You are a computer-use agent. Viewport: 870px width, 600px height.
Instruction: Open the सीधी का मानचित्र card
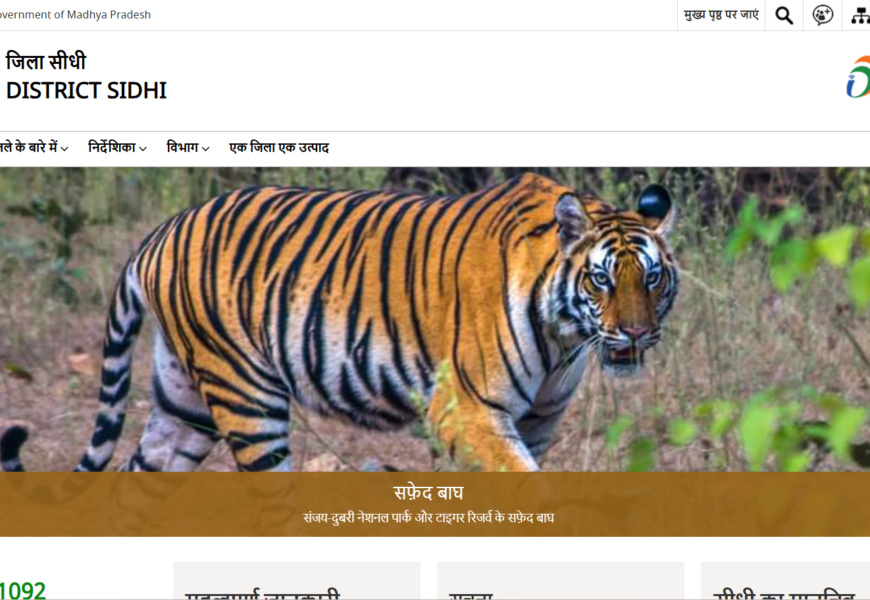785,581
